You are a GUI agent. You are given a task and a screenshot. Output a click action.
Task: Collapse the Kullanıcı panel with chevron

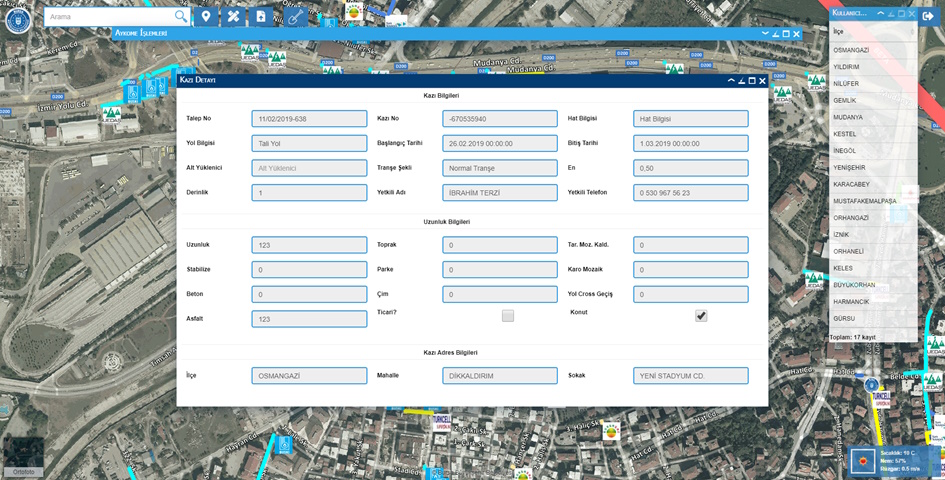click(x=880, y=14)
